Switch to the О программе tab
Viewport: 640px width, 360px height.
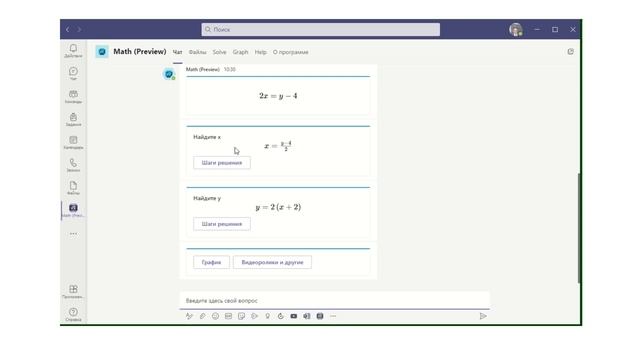tap(291, 52)
